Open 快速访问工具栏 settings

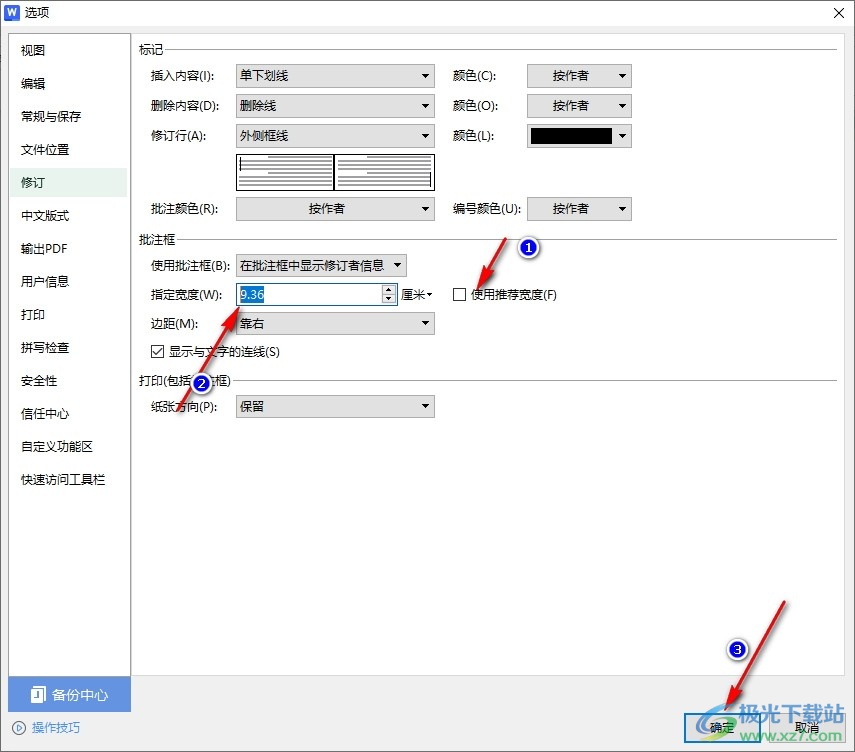(x=63, y=479)
